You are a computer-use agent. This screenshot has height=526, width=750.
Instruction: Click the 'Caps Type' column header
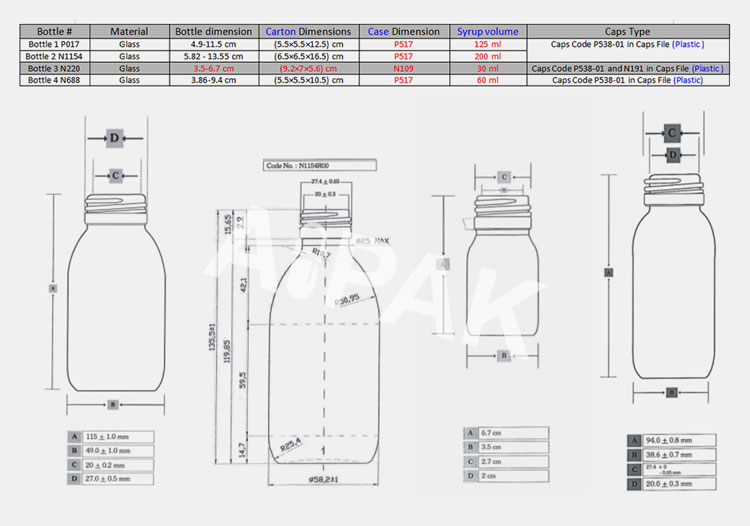coord(627,32)
